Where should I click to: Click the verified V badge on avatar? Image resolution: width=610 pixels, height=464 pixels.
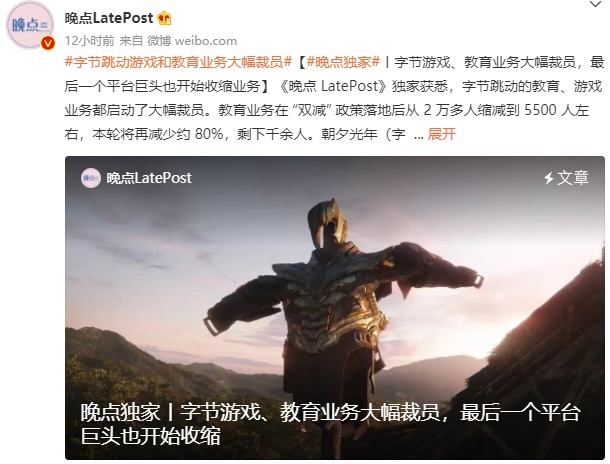47,43
